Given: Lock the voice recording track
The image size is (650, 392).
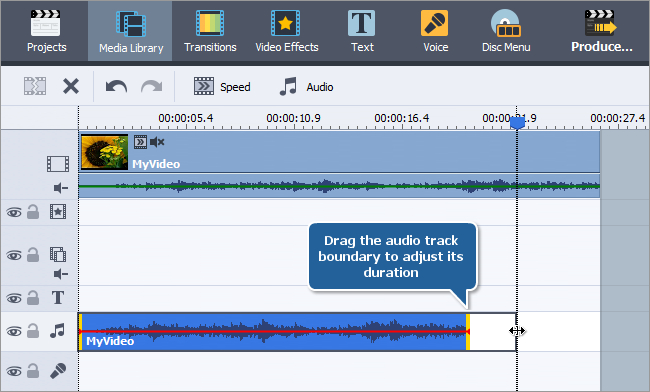Looking at the screenshot, I should tap(33, 370).
